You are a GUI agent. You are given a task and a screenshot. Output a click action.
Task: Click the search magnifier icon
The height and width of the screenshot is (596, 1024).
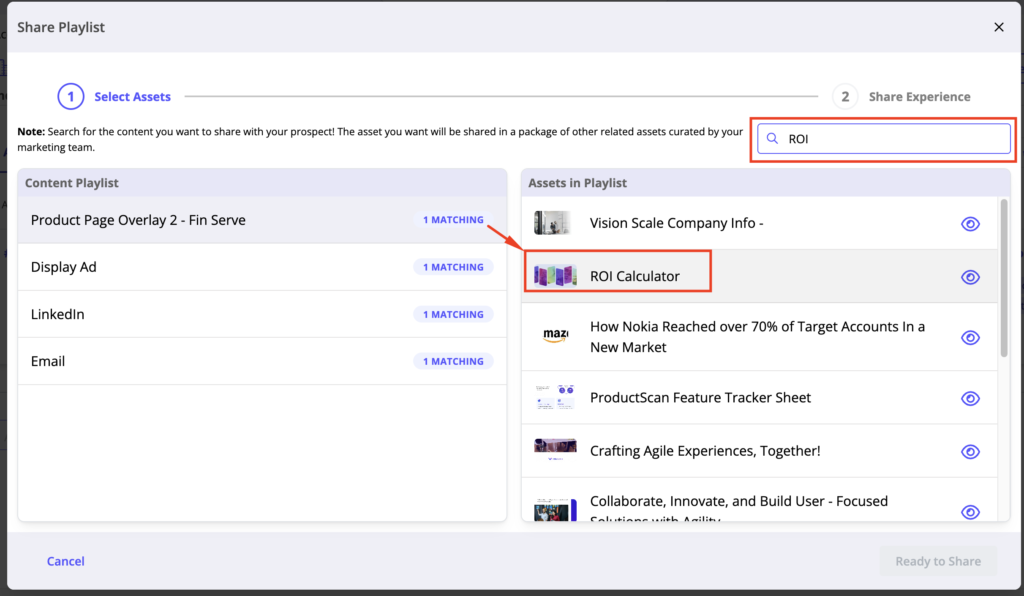(772, 139)
